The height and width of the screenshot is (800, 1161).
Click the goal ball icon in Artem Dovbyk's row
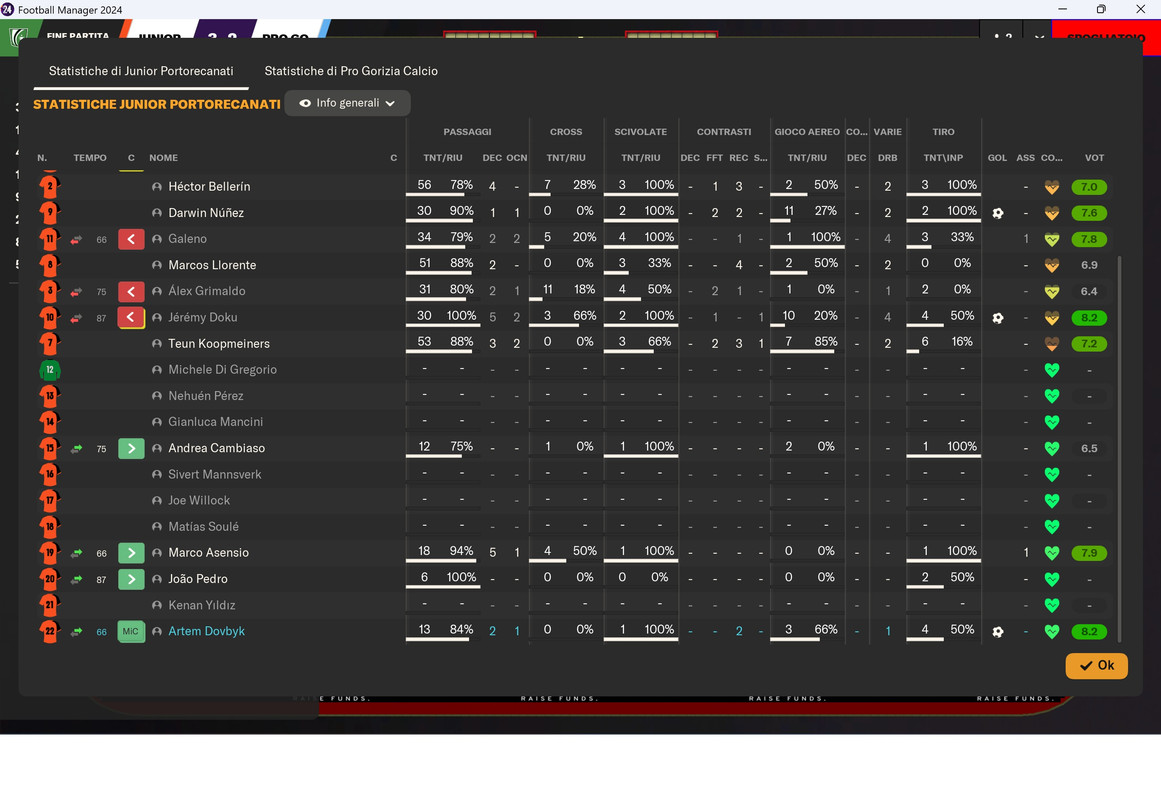(997, 632)
